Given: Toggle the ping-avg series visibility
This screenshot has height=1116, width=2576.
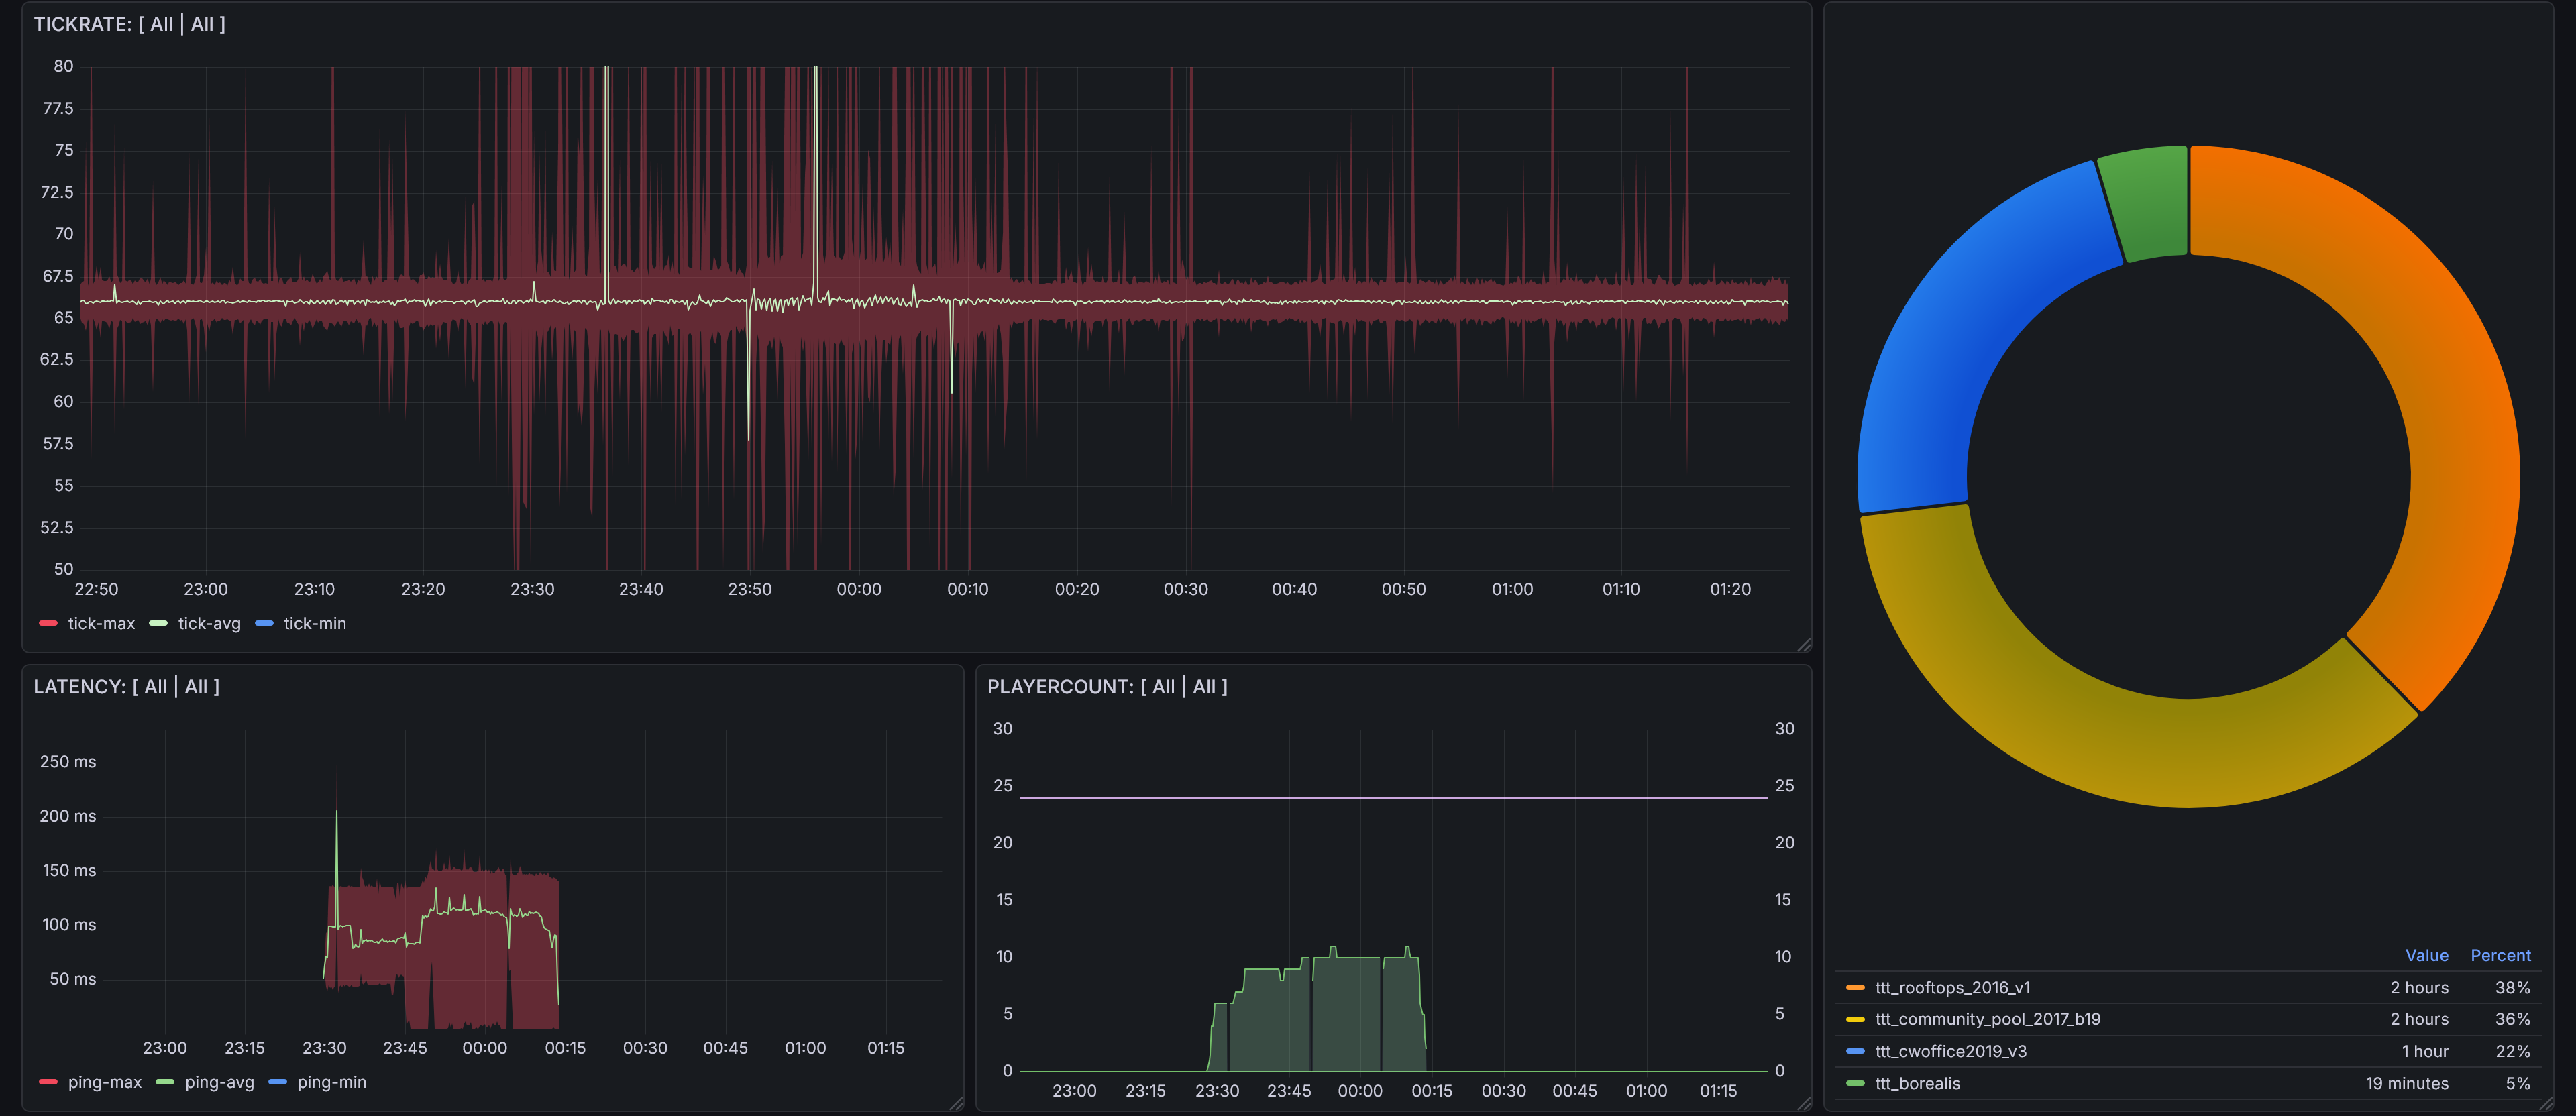Looking at the screenshot, I should (x=219, y=1083).
